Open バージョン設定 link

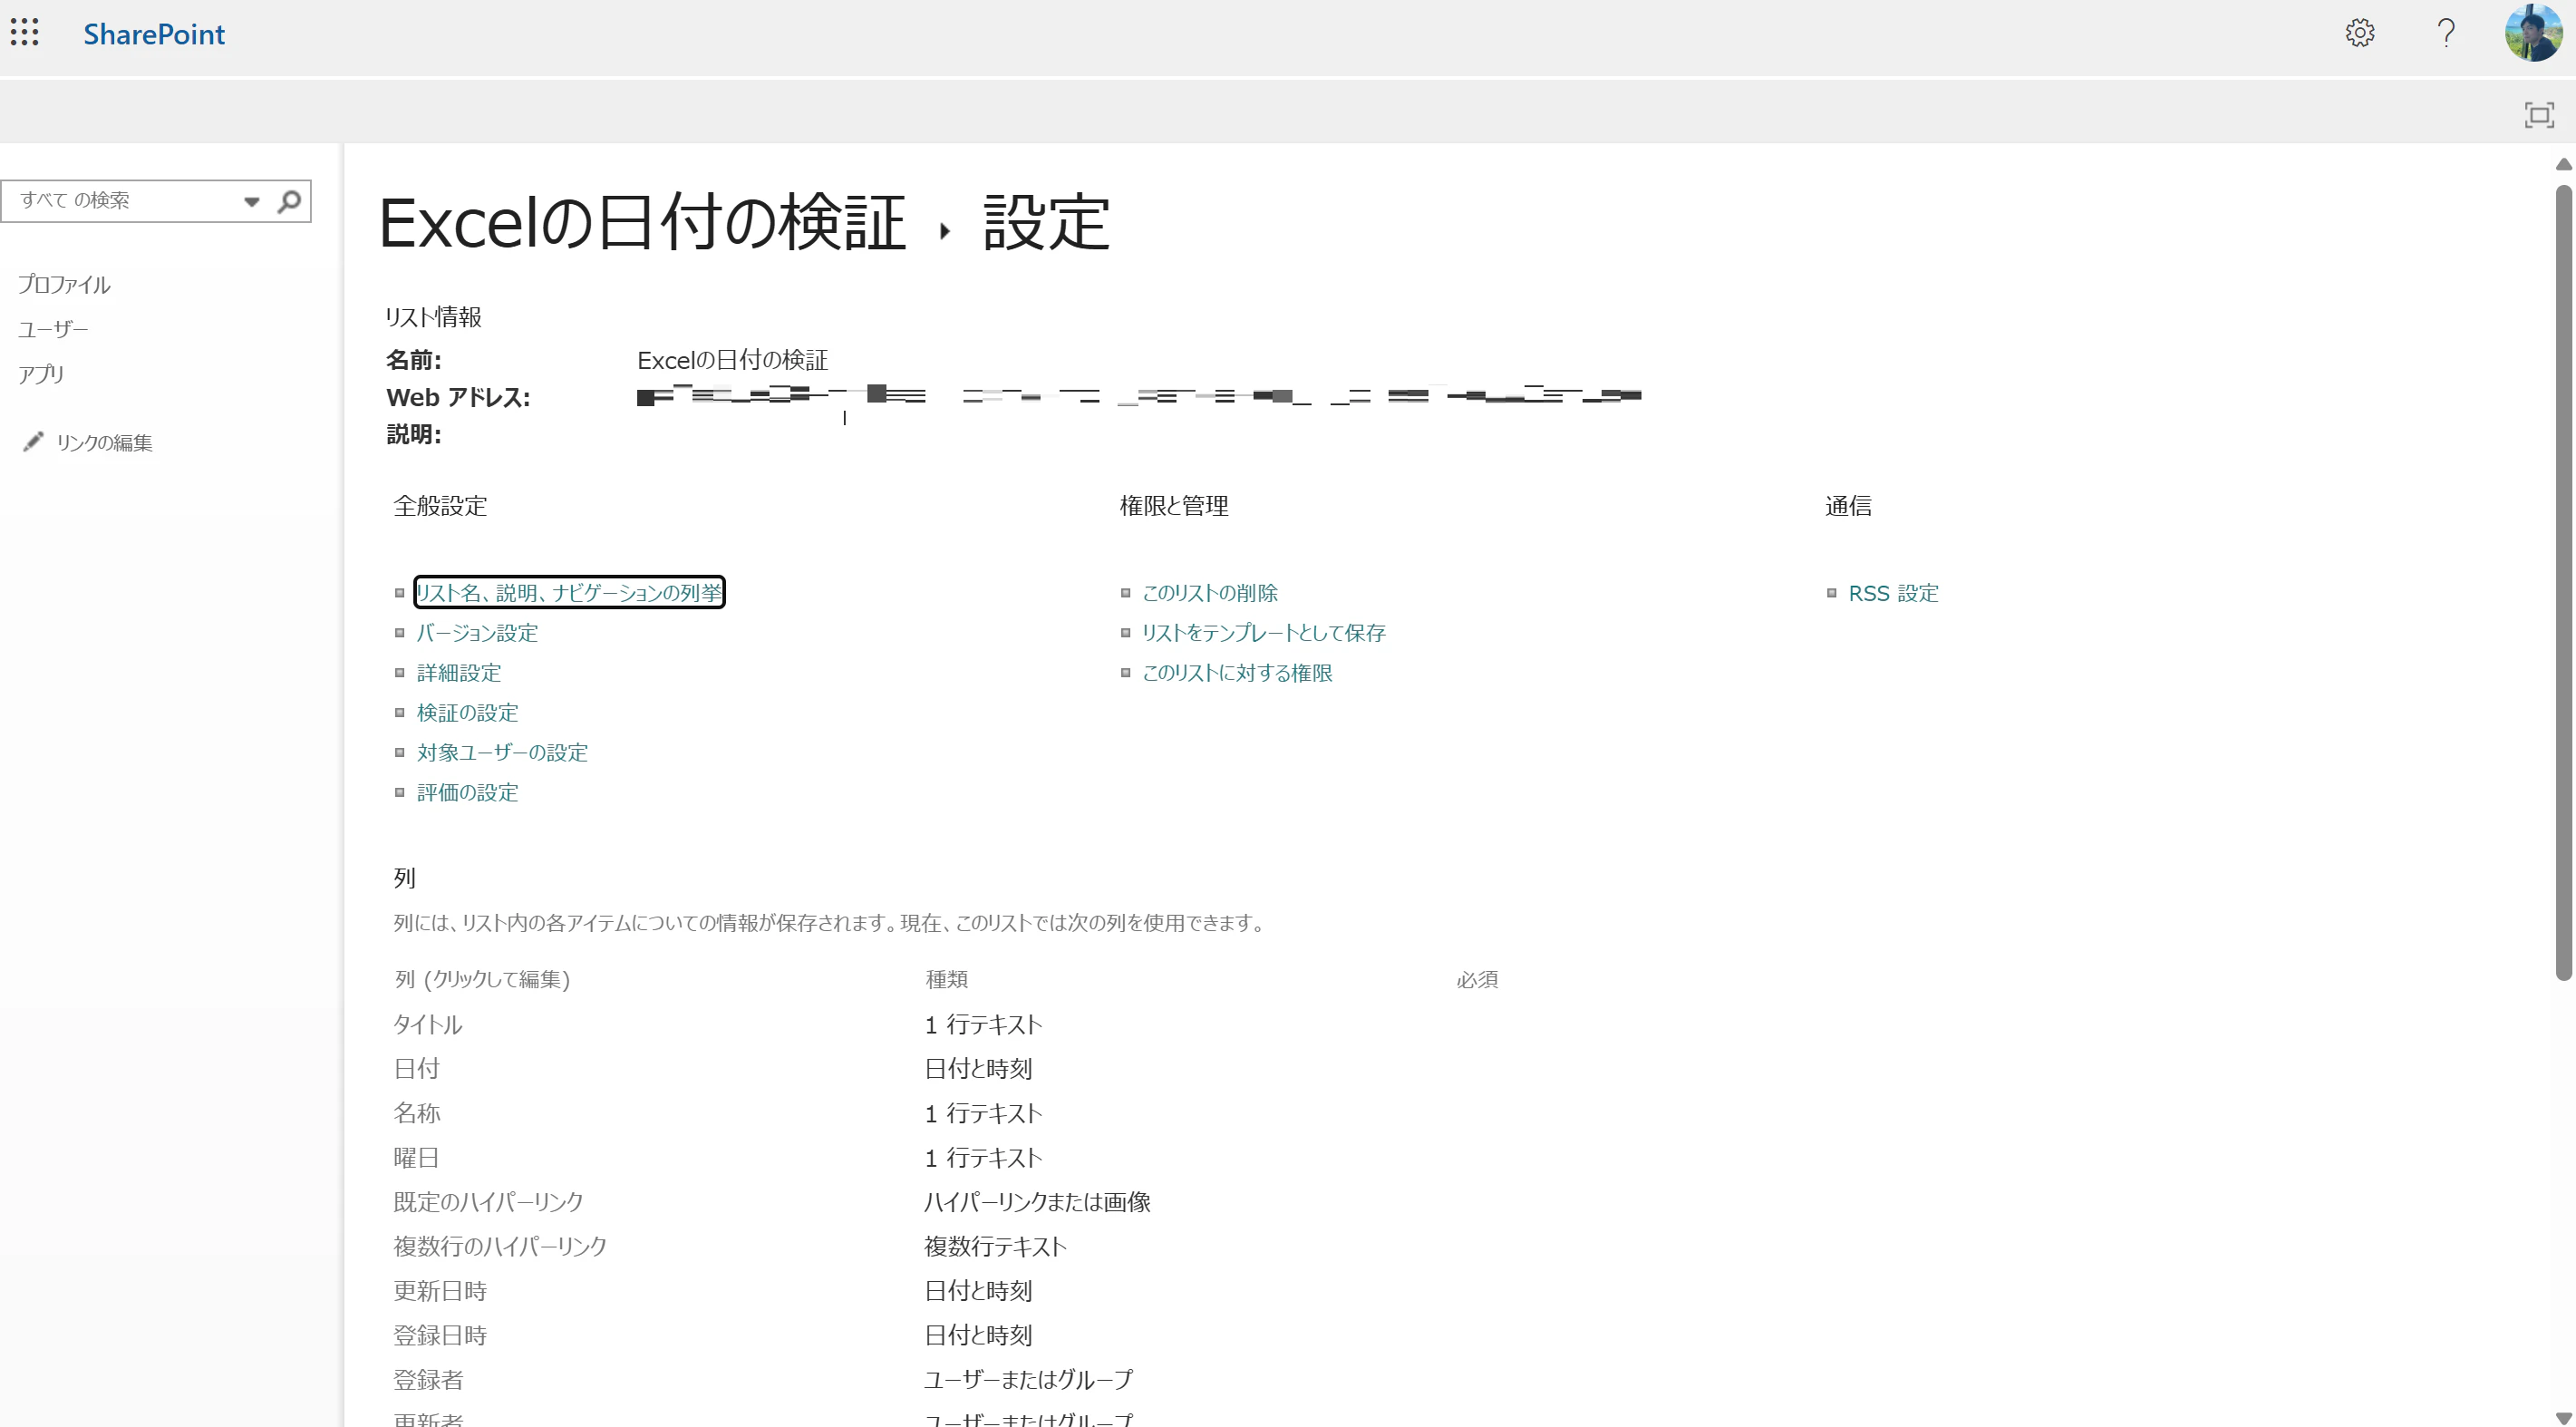click(x=476, y=632)
